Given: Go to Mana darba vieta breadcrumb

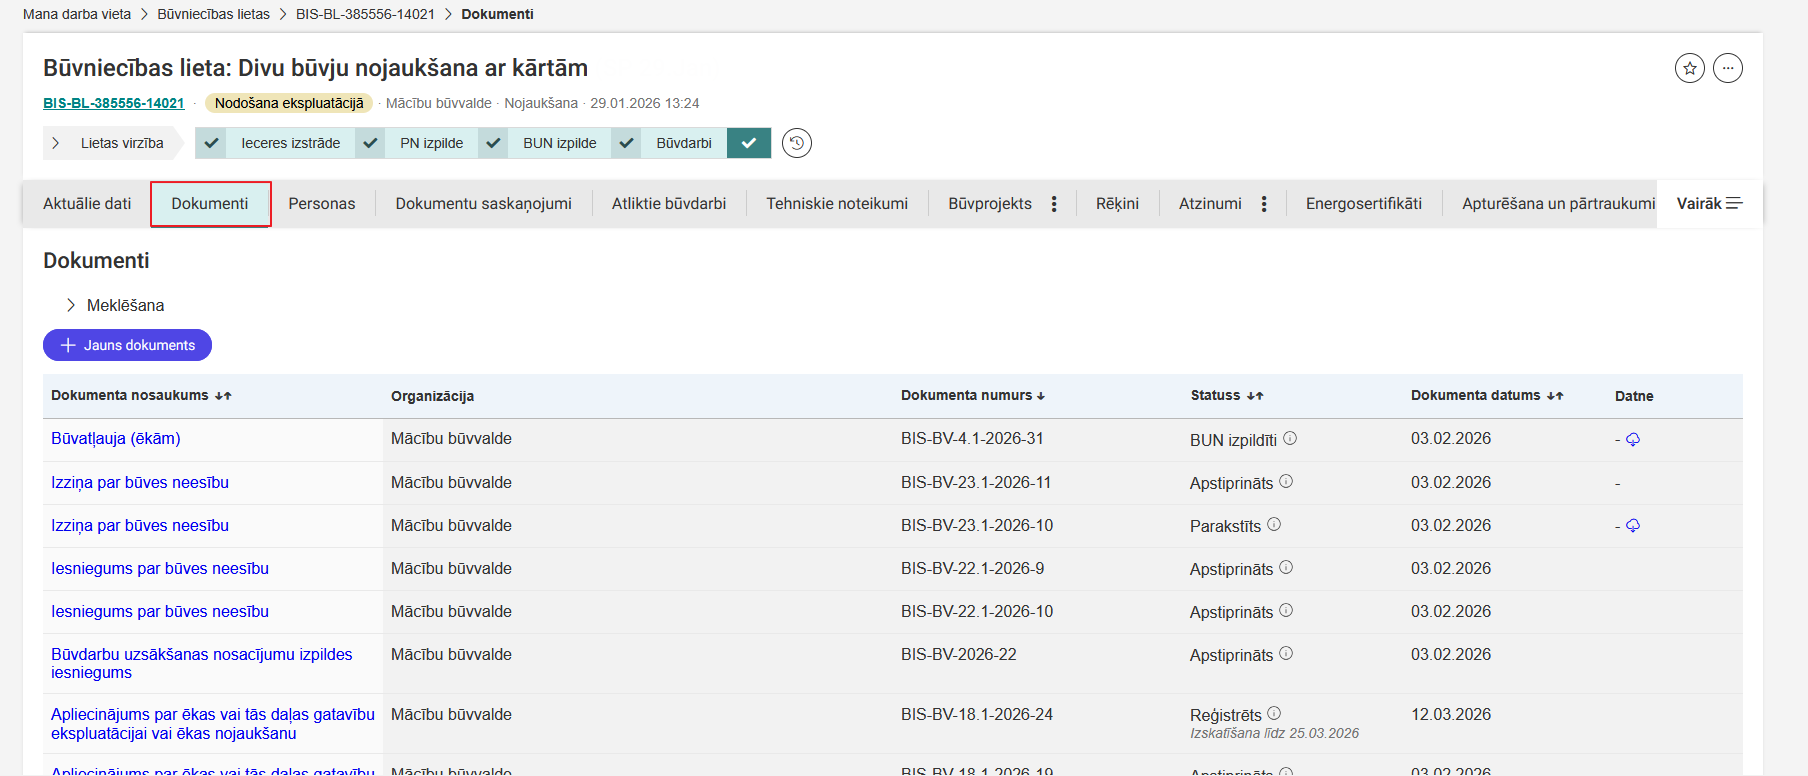Looking at the screenshot, I should pos(77,14).
